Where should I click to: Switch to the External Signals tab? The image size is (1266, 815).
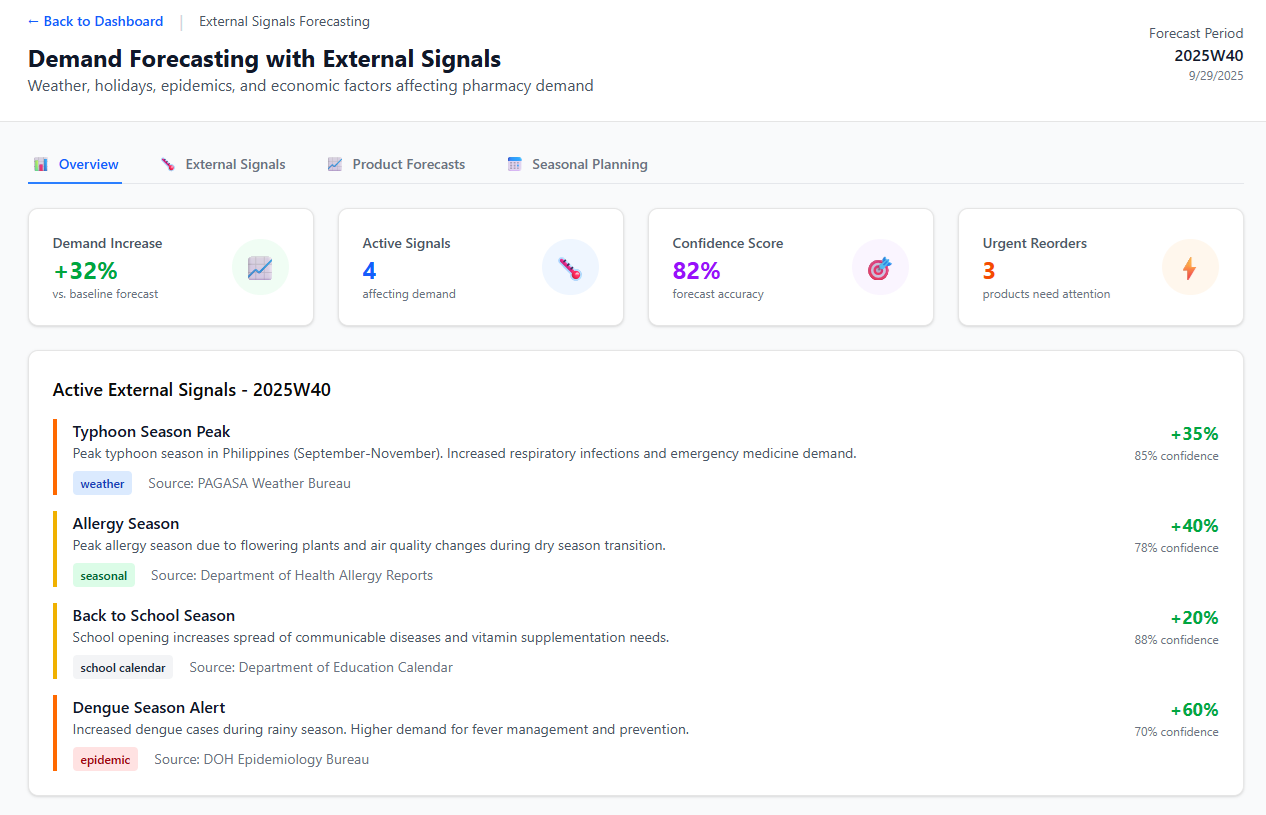[x=234, y=163]
